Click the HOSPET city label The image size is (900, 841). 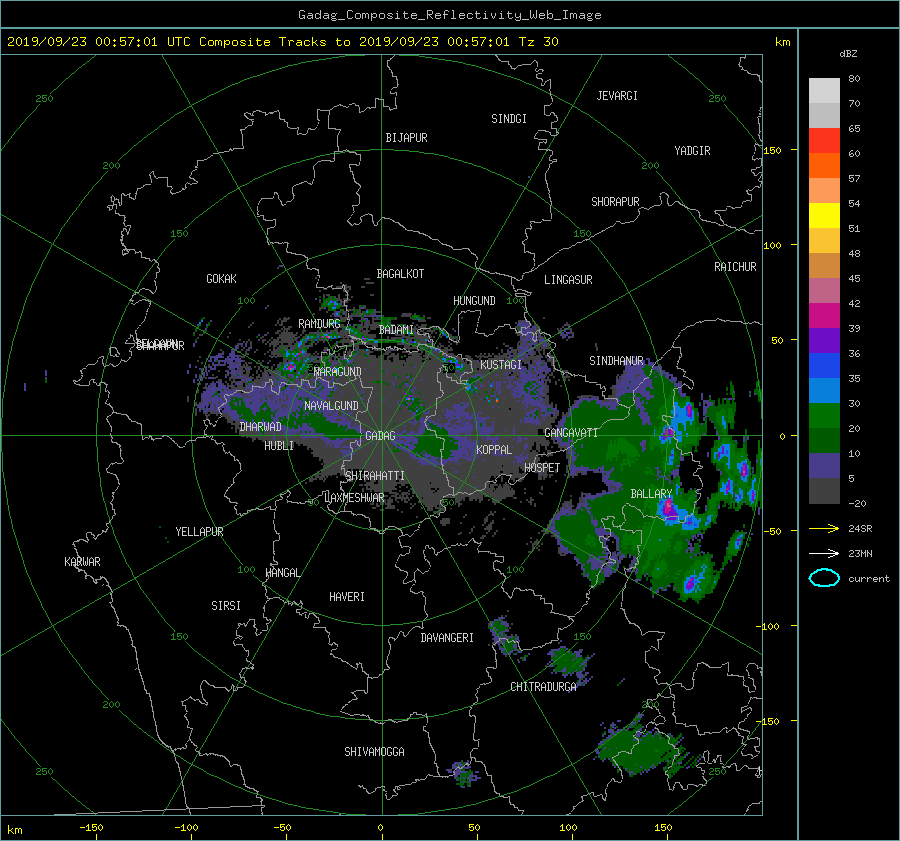[x=542, y=468]
